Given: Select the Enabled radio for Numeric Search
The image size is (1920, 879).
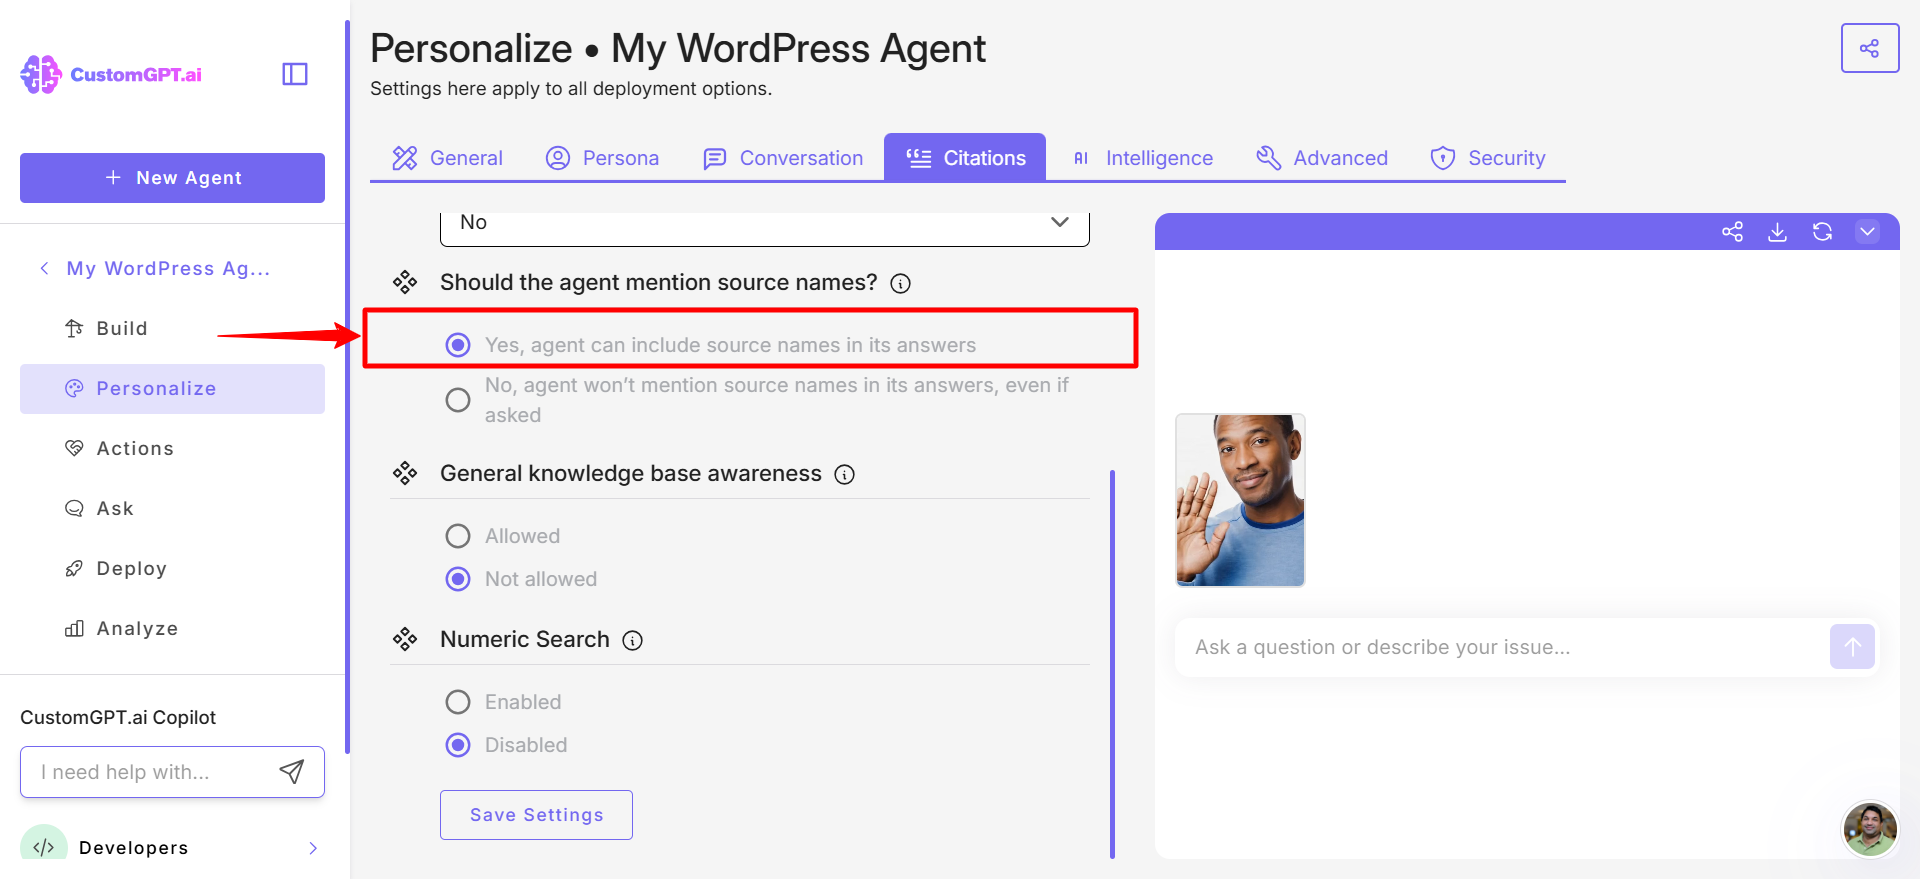Looking at the screenshot, I should (458, 702).
